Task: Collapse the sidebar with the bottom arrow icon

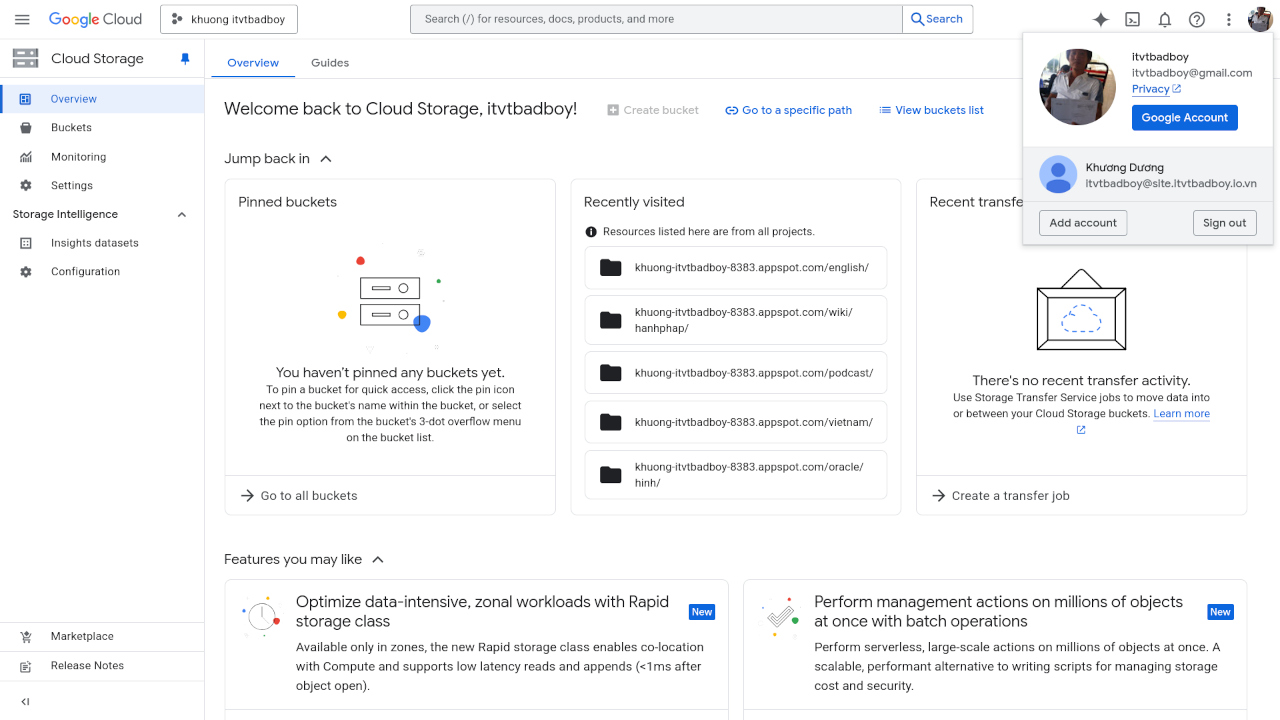Action: (x=26, y=702)
